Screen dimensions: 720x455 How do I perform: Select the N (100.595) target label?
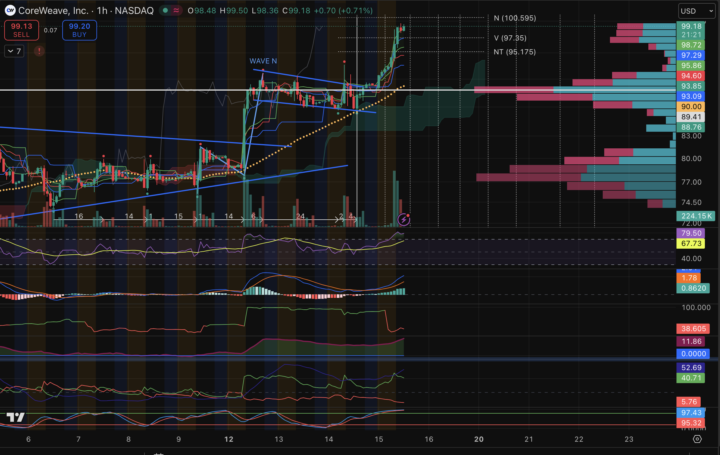tap(515, 18)
